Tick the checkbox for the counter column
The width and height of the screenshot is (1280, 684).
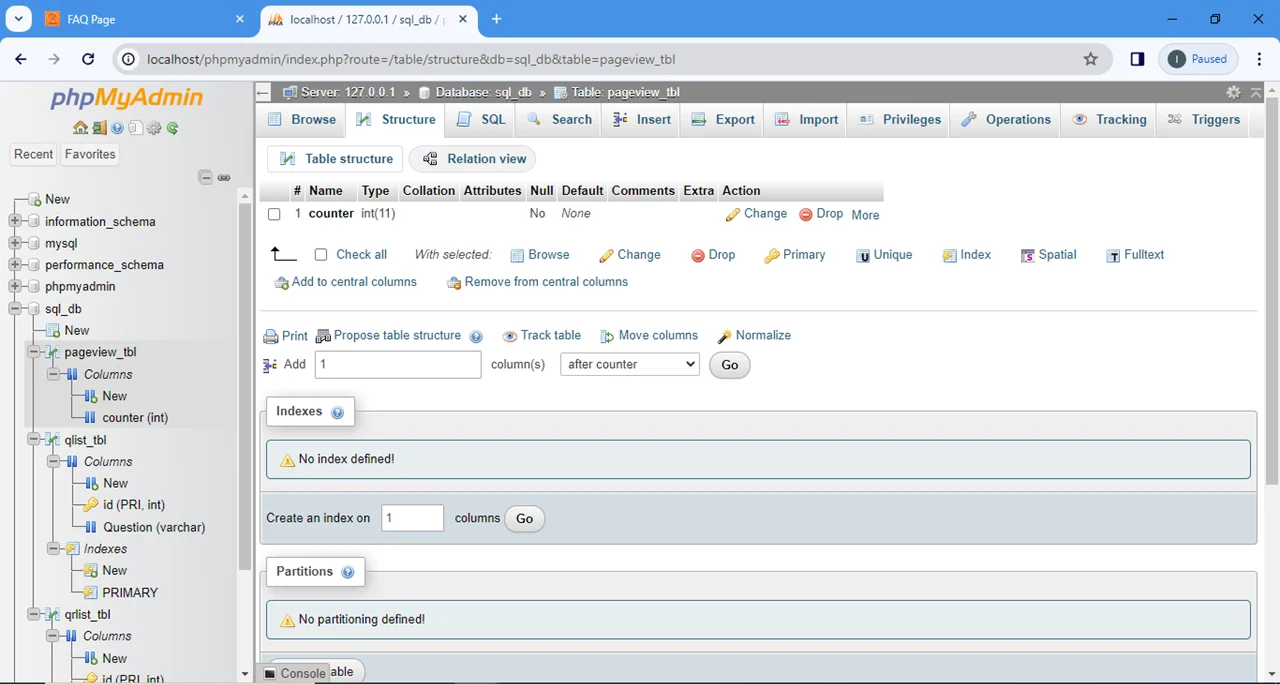[x=274, y=214]
